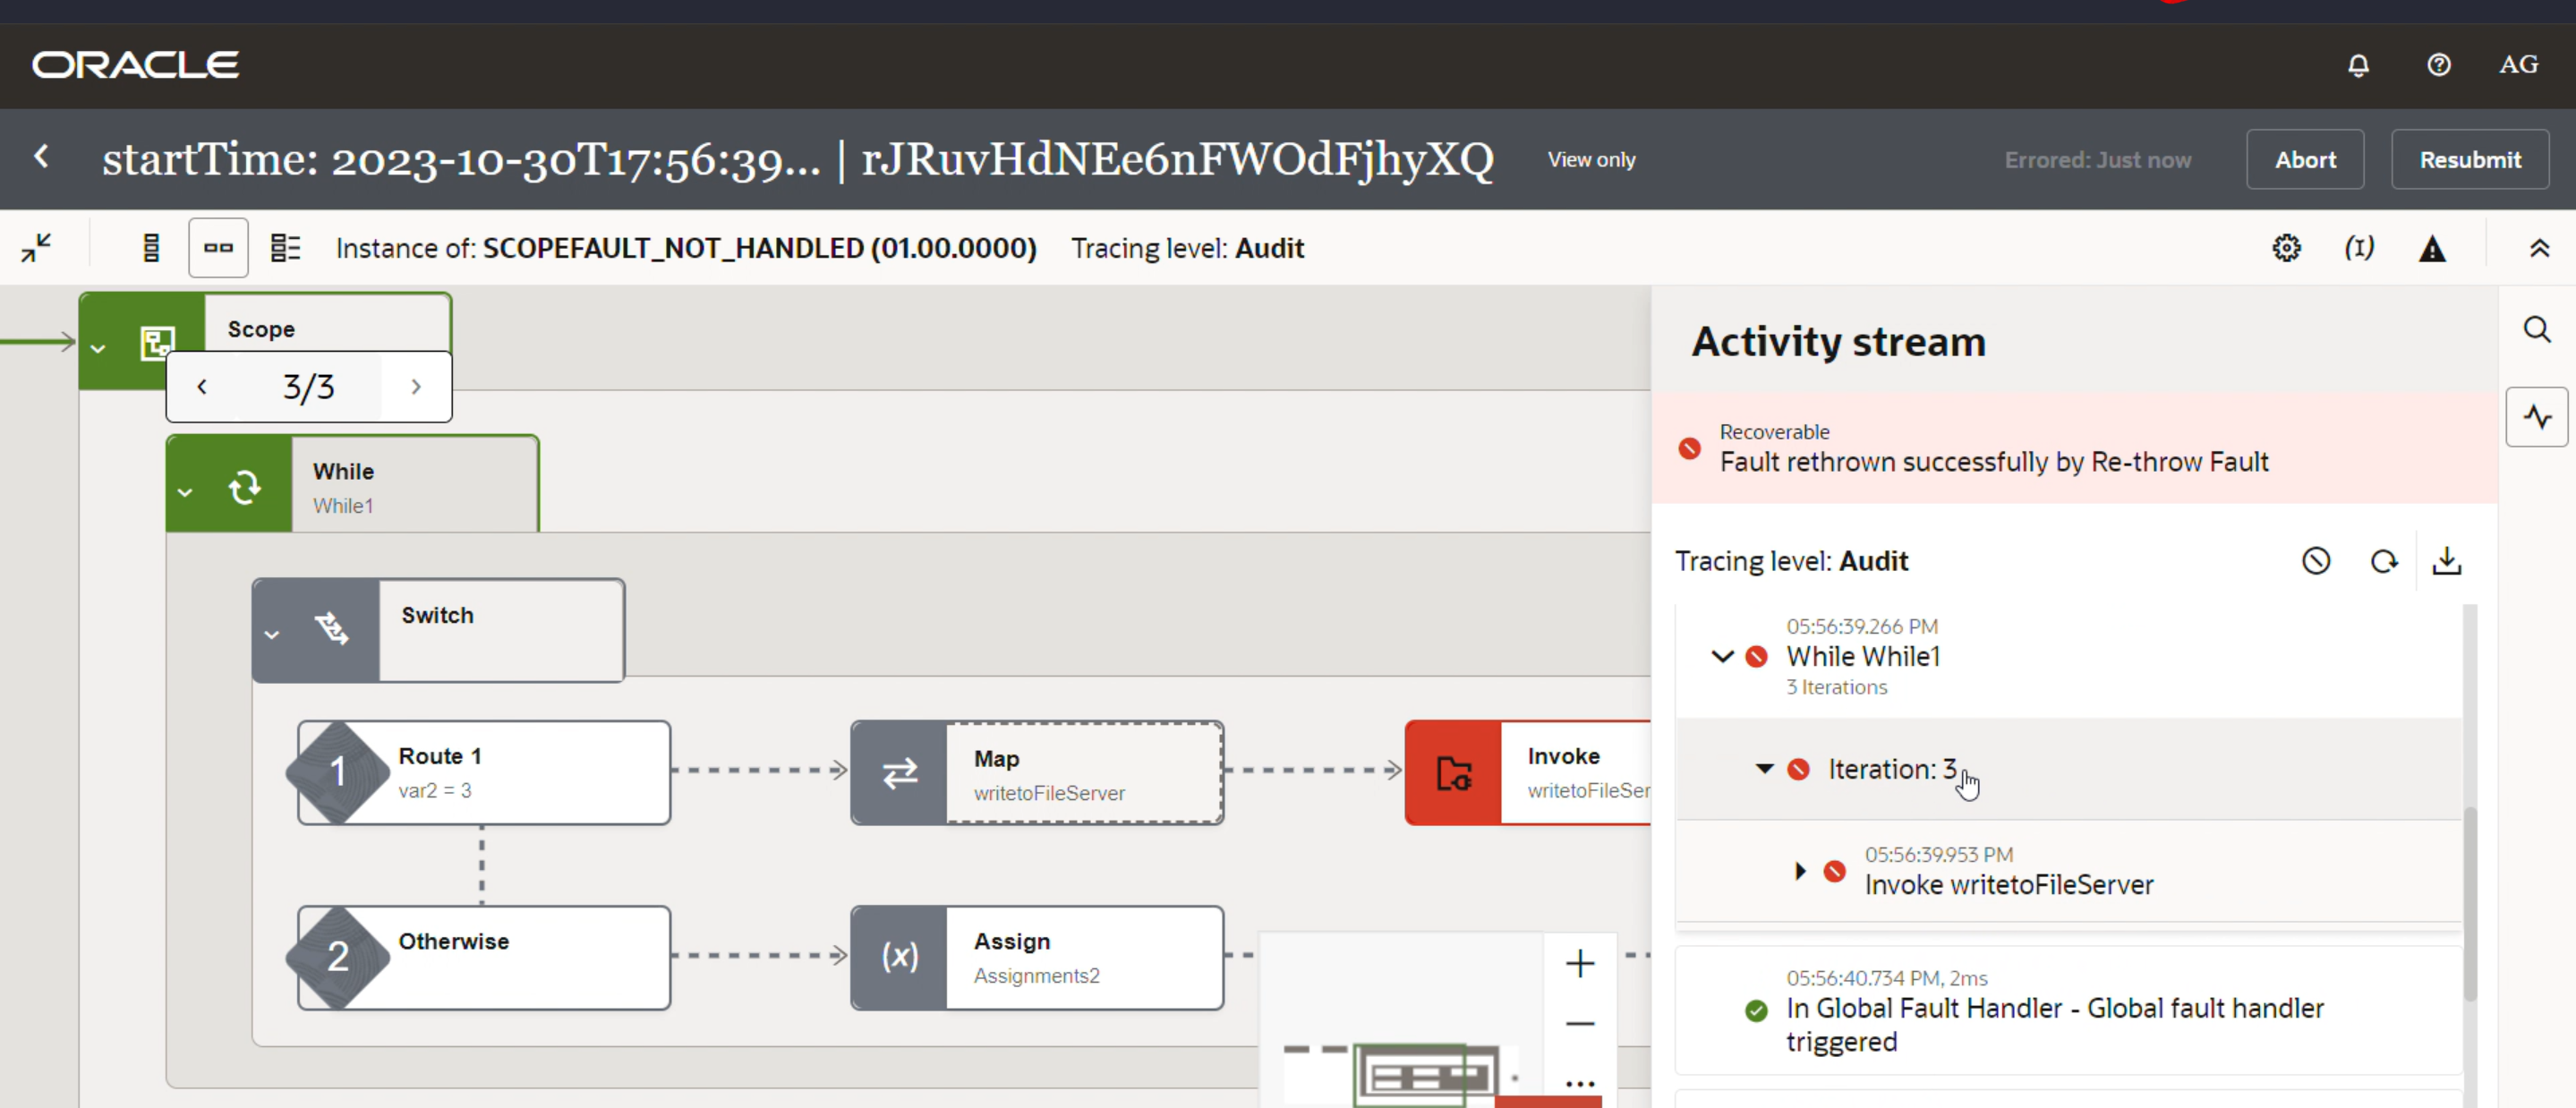
Task: Go to previous Scope iteration
Action: [202, 387]
